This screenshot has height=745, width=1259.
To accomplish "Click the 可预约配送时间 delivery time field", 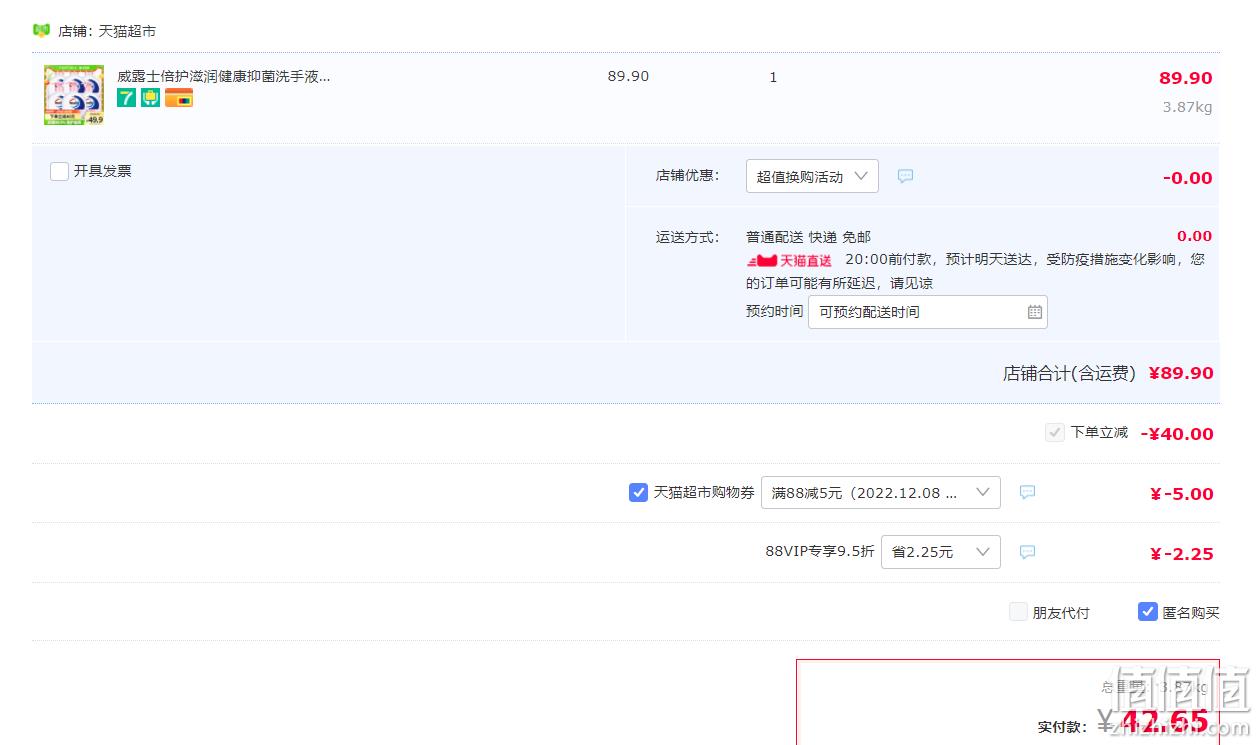I will [927, 312].
